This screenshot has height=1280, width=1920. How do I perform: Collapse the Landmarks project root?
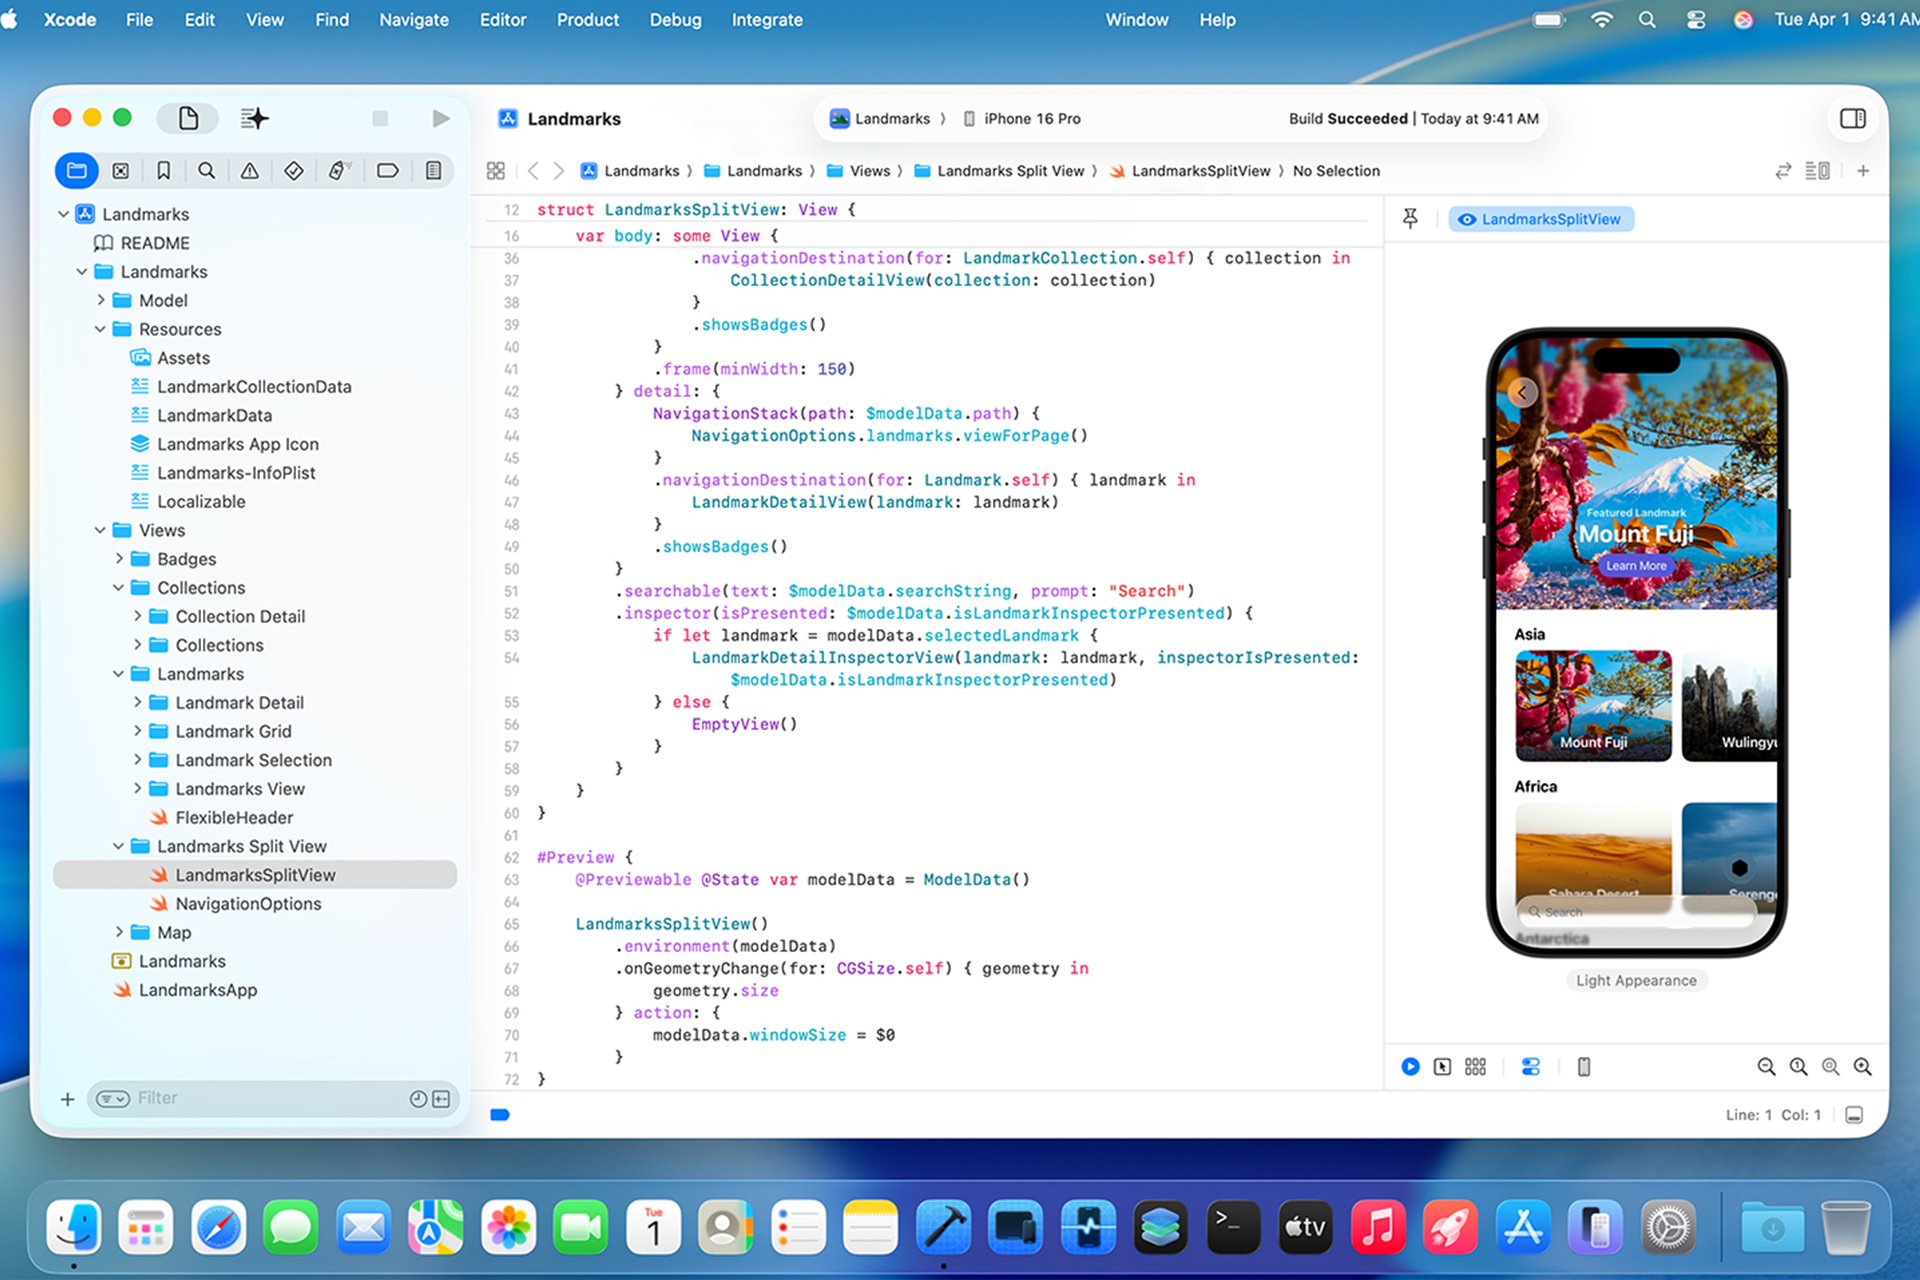pos(63,214)
